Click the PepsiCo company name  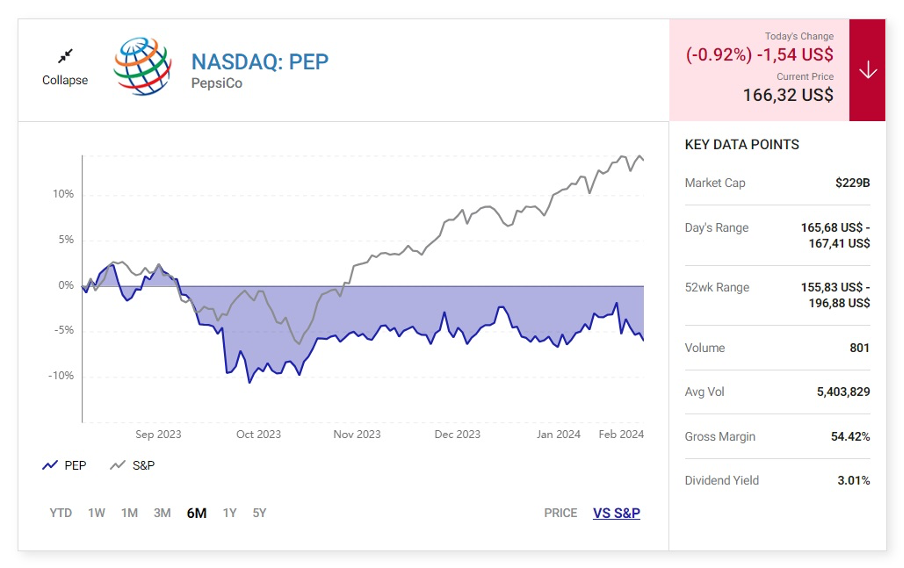[x=217, y=84]
